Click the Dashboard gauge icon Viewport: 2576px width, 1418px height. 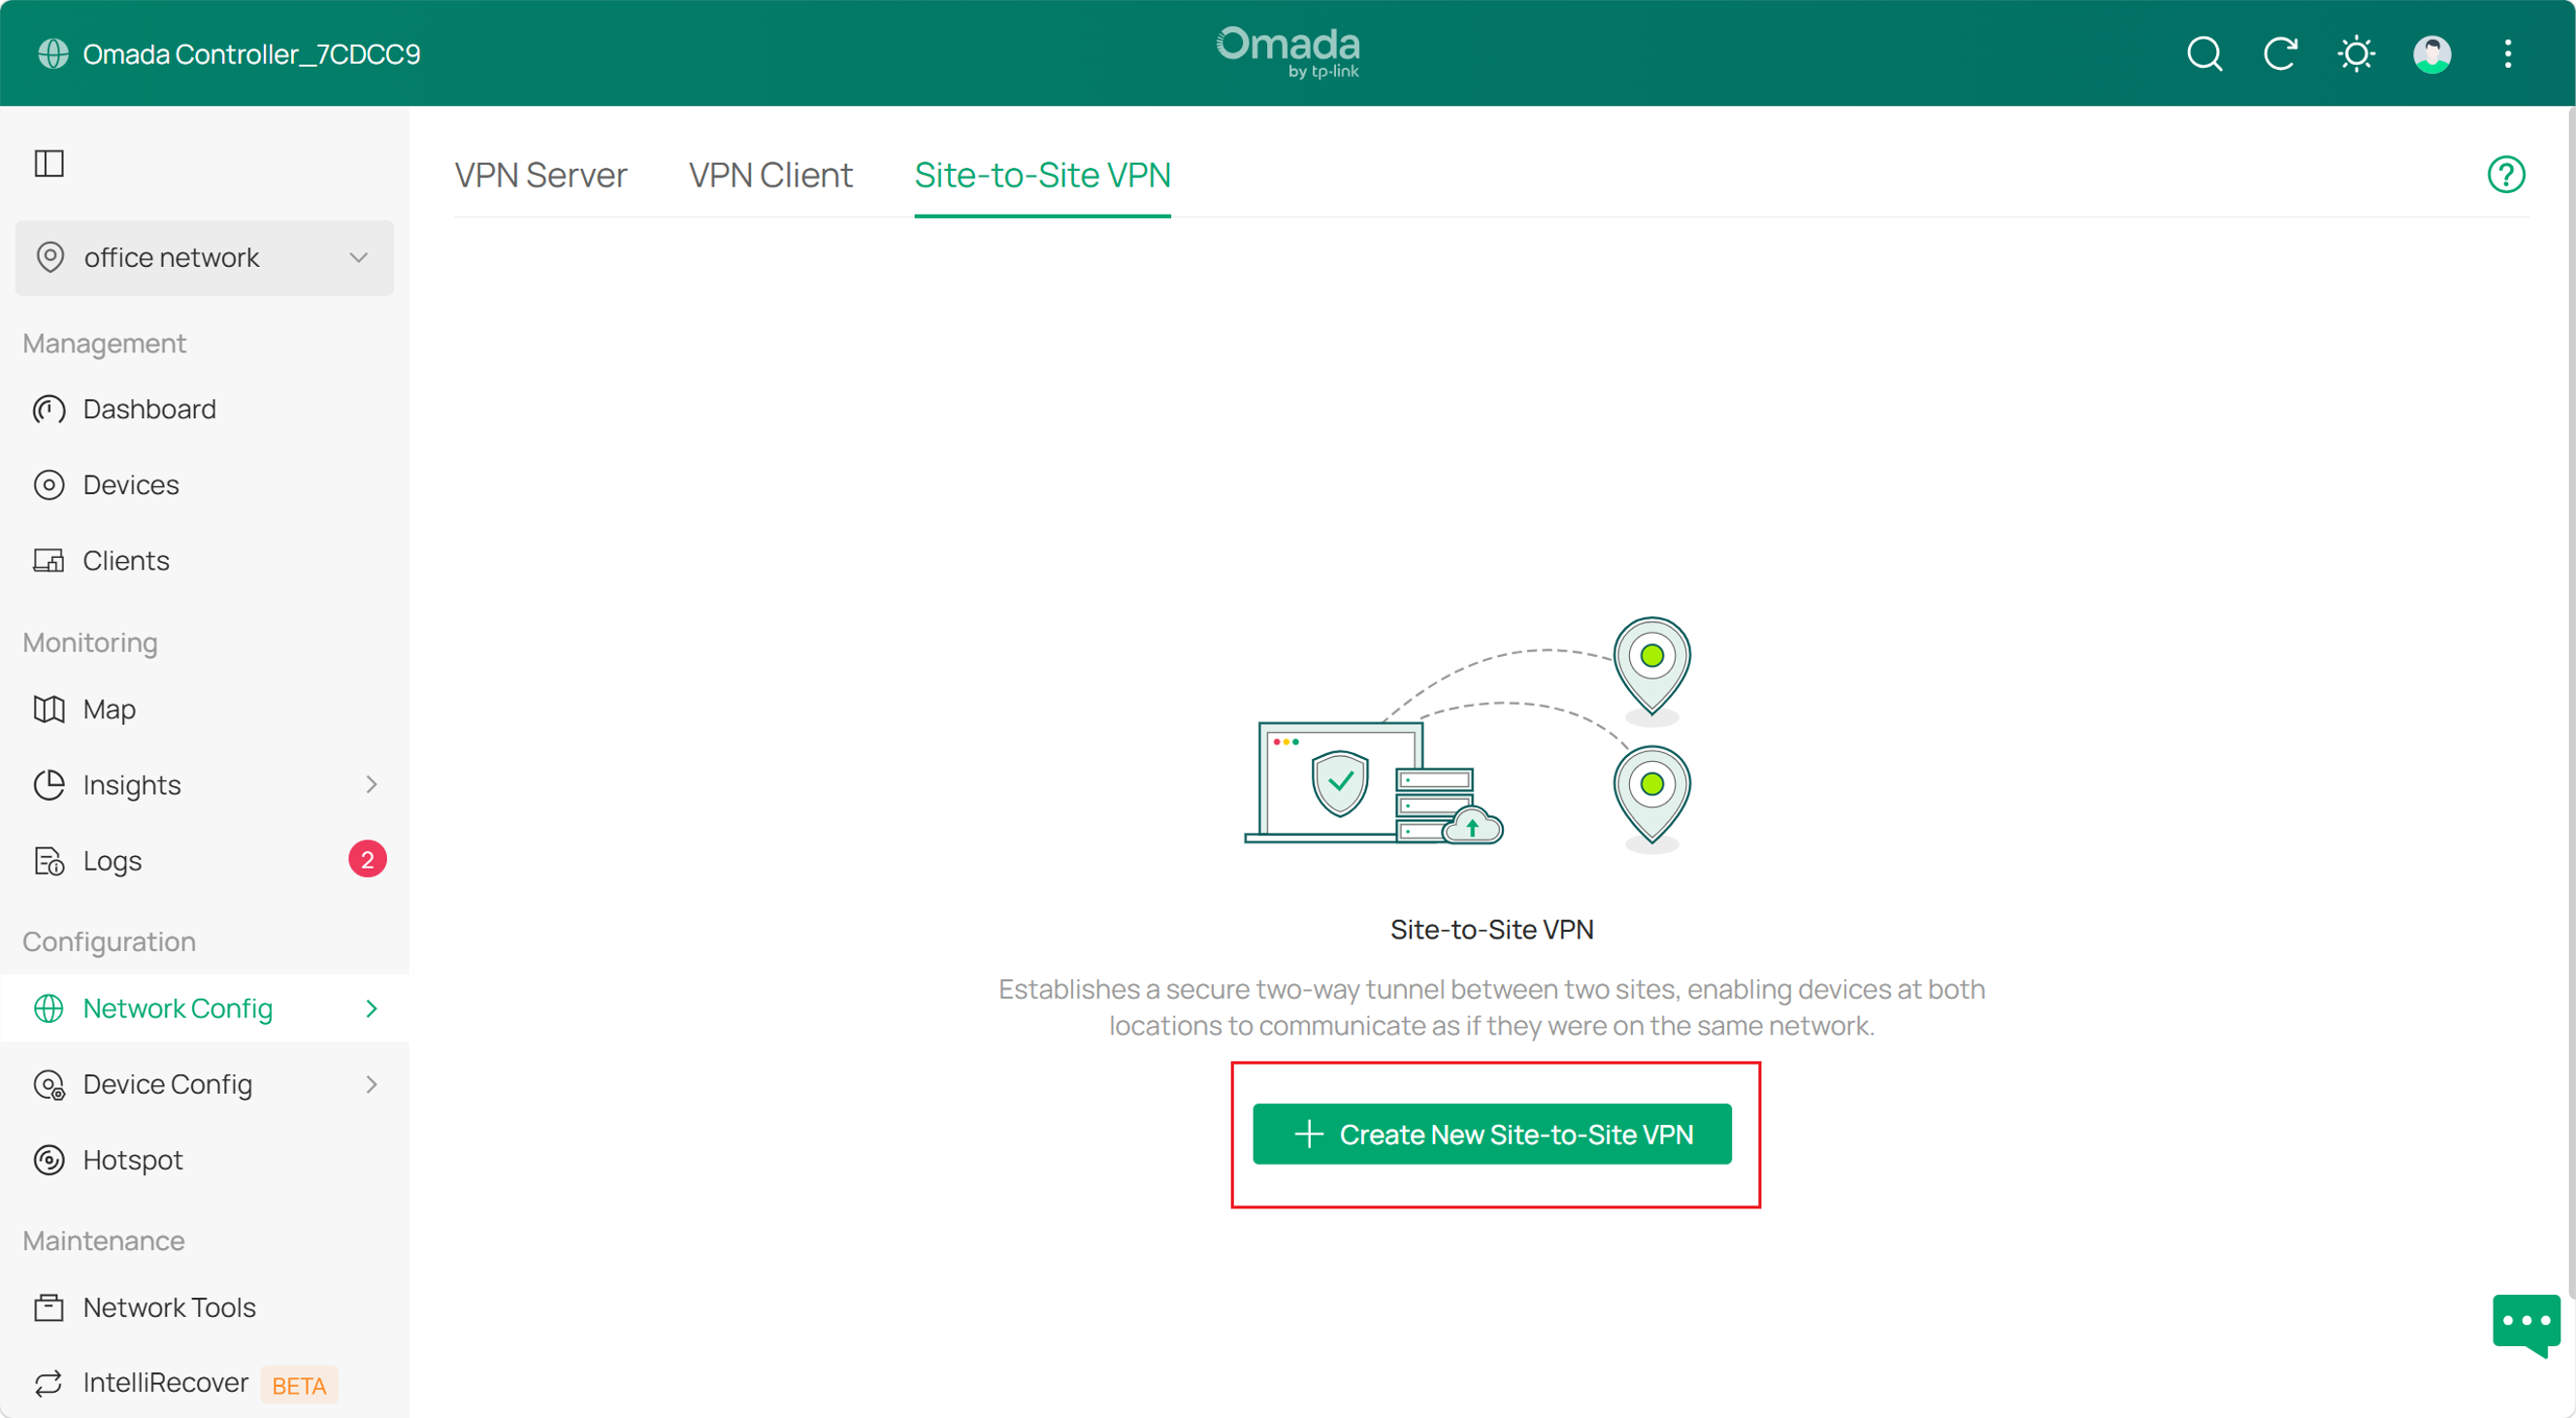point(49,409)
